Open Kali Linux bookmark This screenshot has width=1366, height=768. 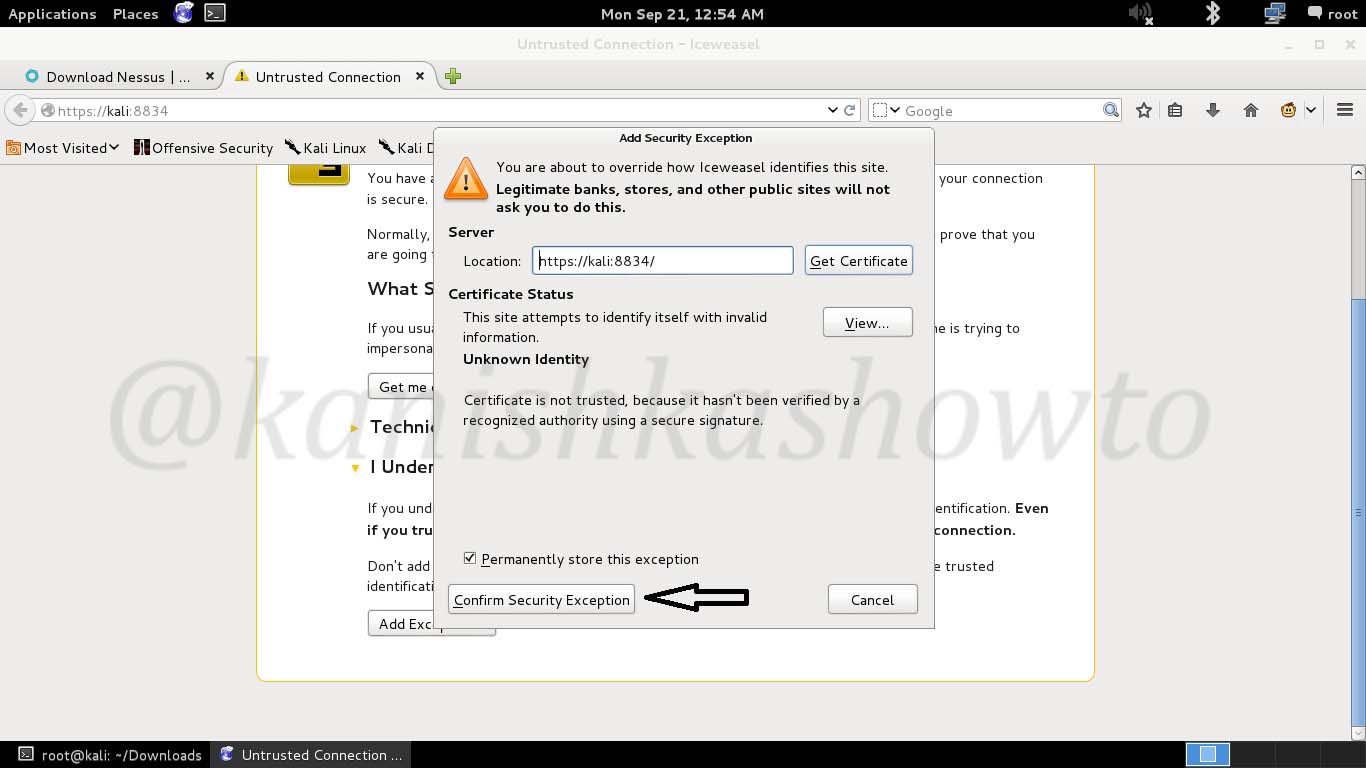[x=326, y=148]
